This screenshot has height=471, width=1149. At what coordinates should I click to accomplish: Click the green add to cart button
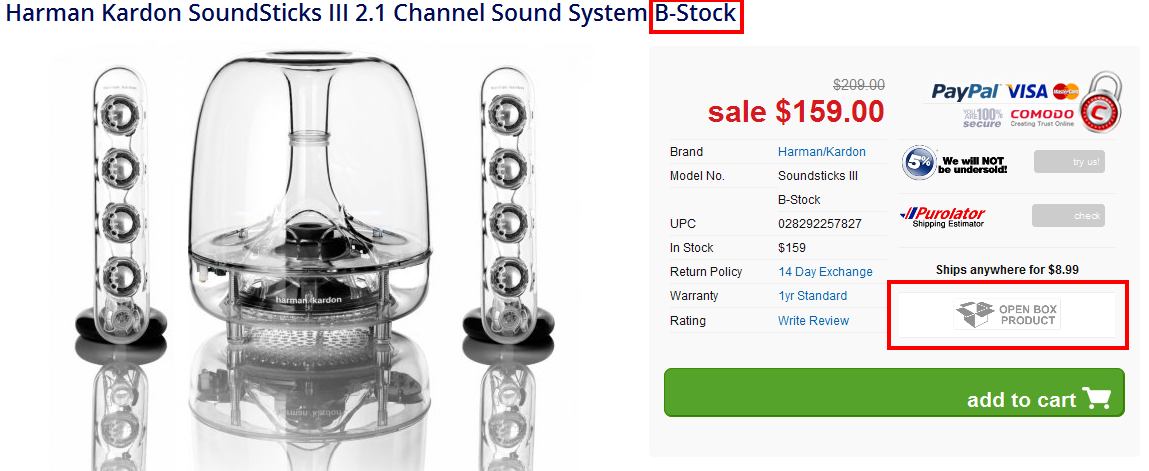pos(893,392)
